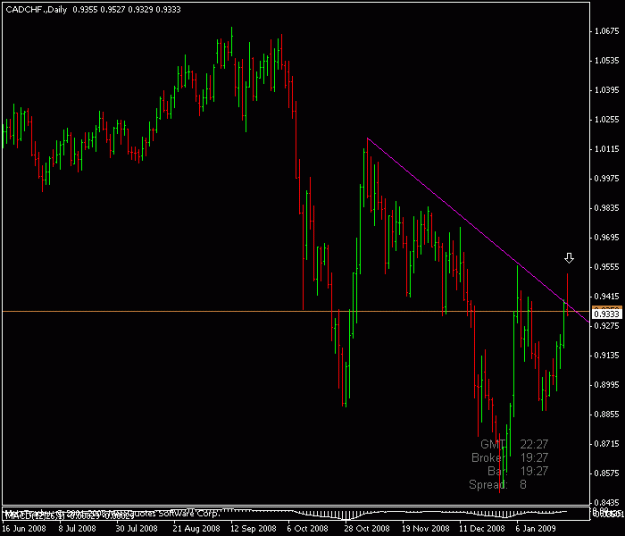Click the 0.8435 price axis label

coord(607,503)
